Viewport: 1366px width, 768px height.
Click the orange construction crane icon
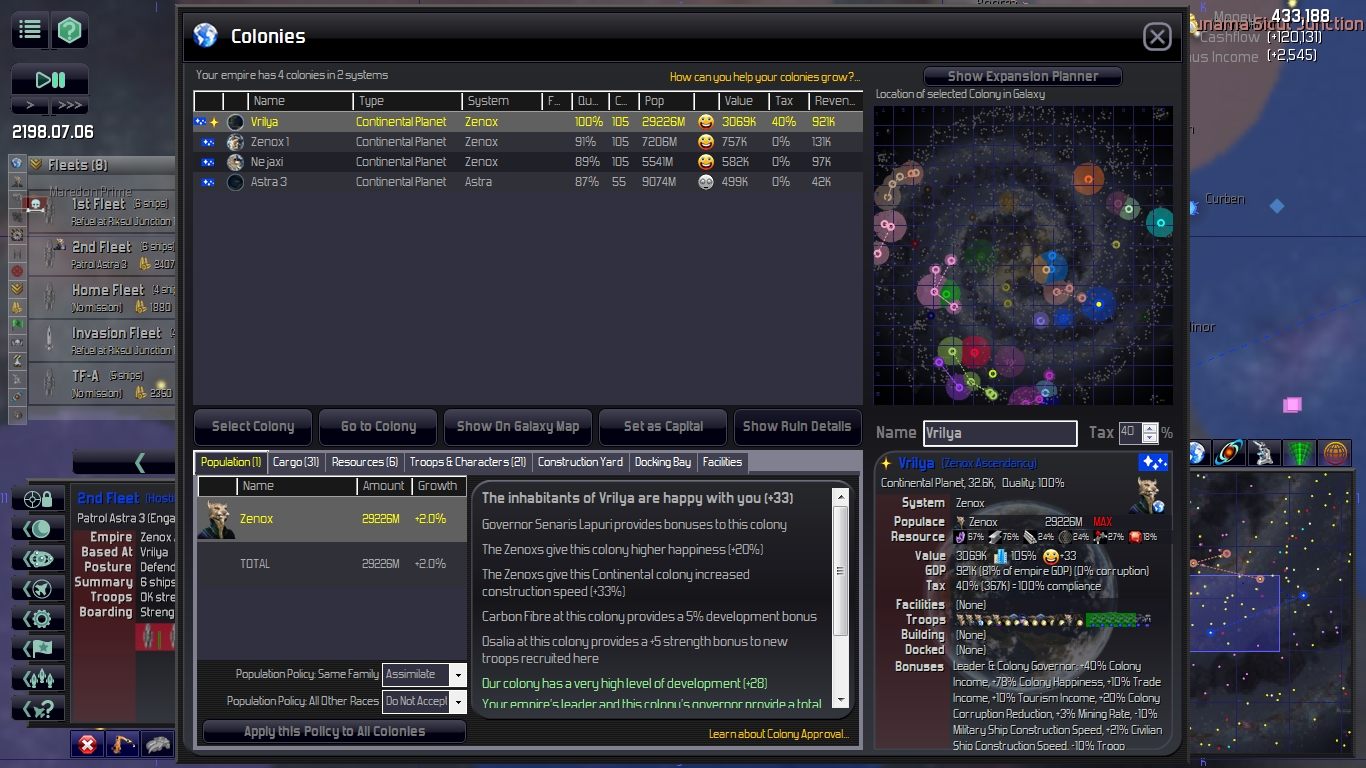123,744
